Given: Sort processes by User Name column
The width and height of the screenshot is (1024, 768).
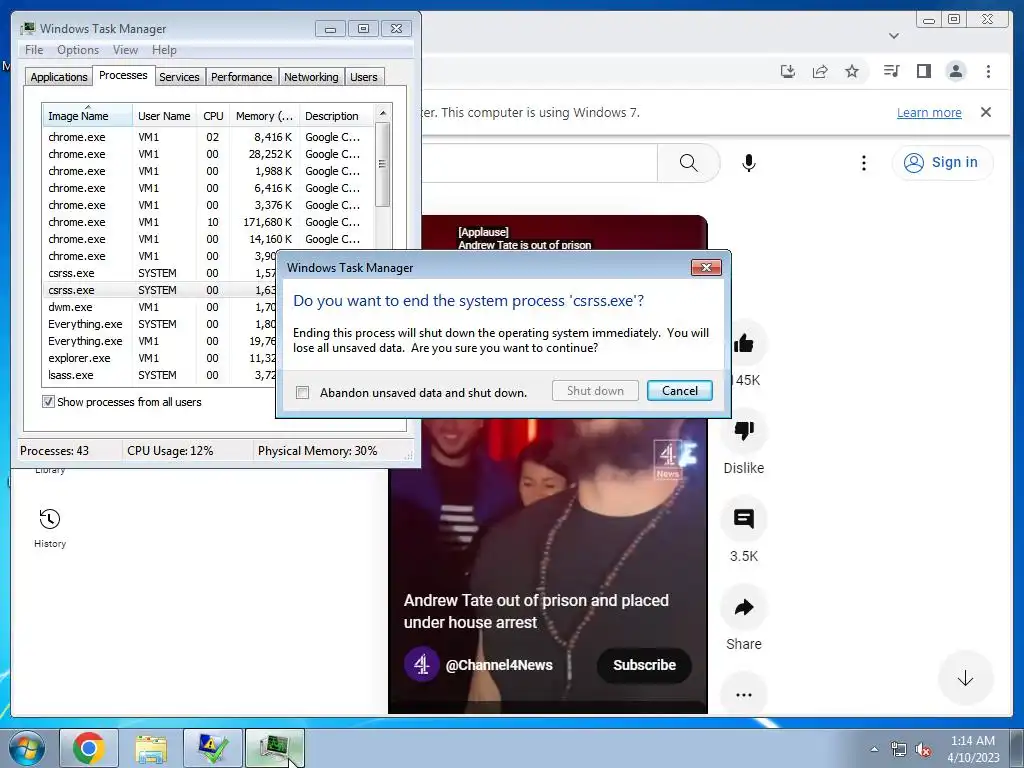Looking at the screenshot, I should [164, 116].
